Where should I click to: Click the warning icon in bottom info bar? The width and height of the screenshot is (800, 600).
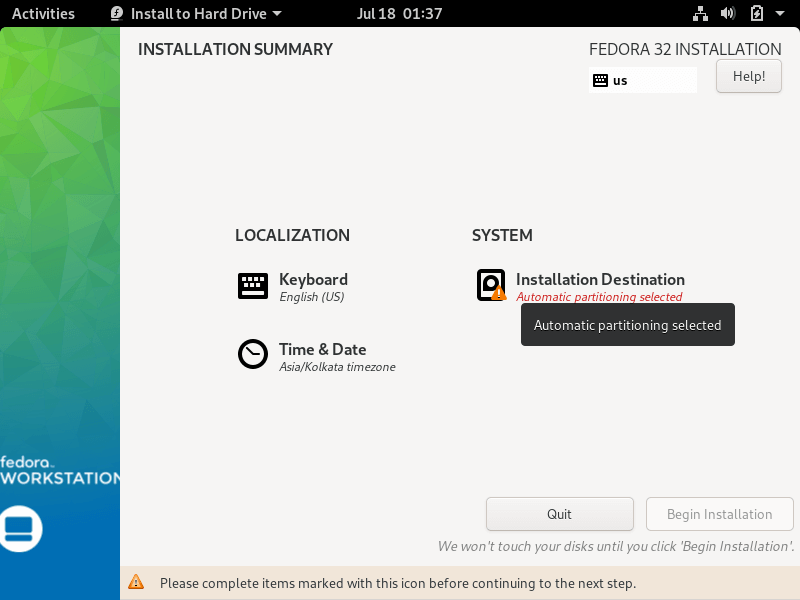point(136,582)
